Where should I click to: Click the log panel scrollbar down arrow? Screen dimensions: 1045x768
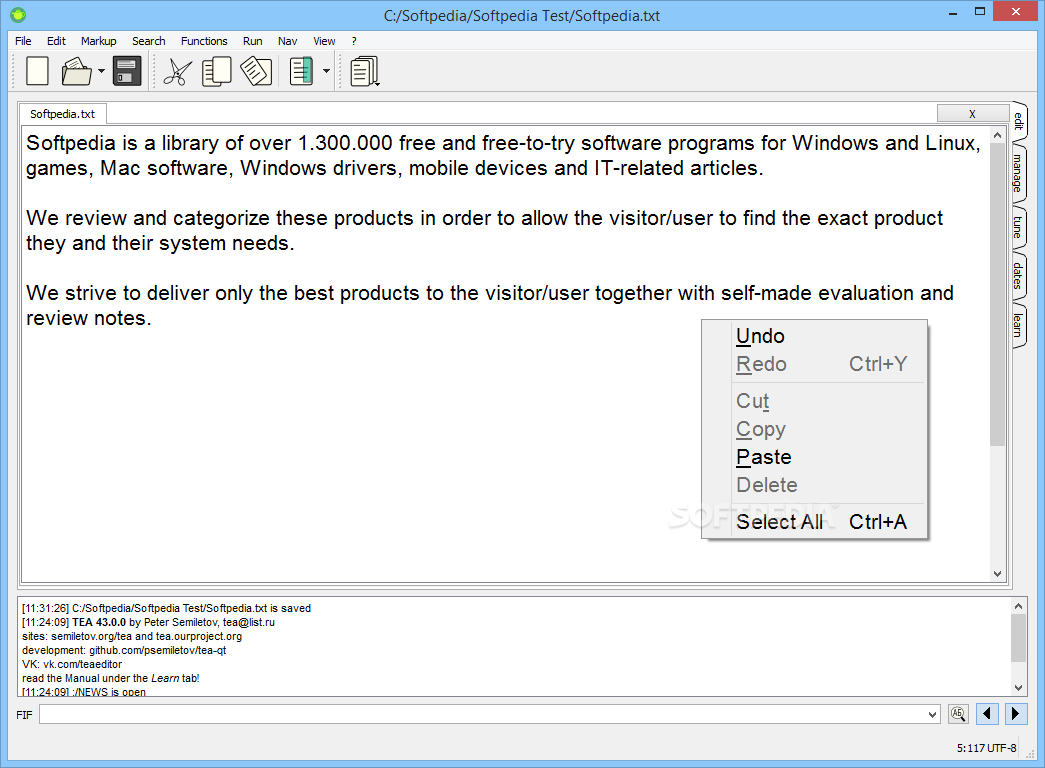1018,687
